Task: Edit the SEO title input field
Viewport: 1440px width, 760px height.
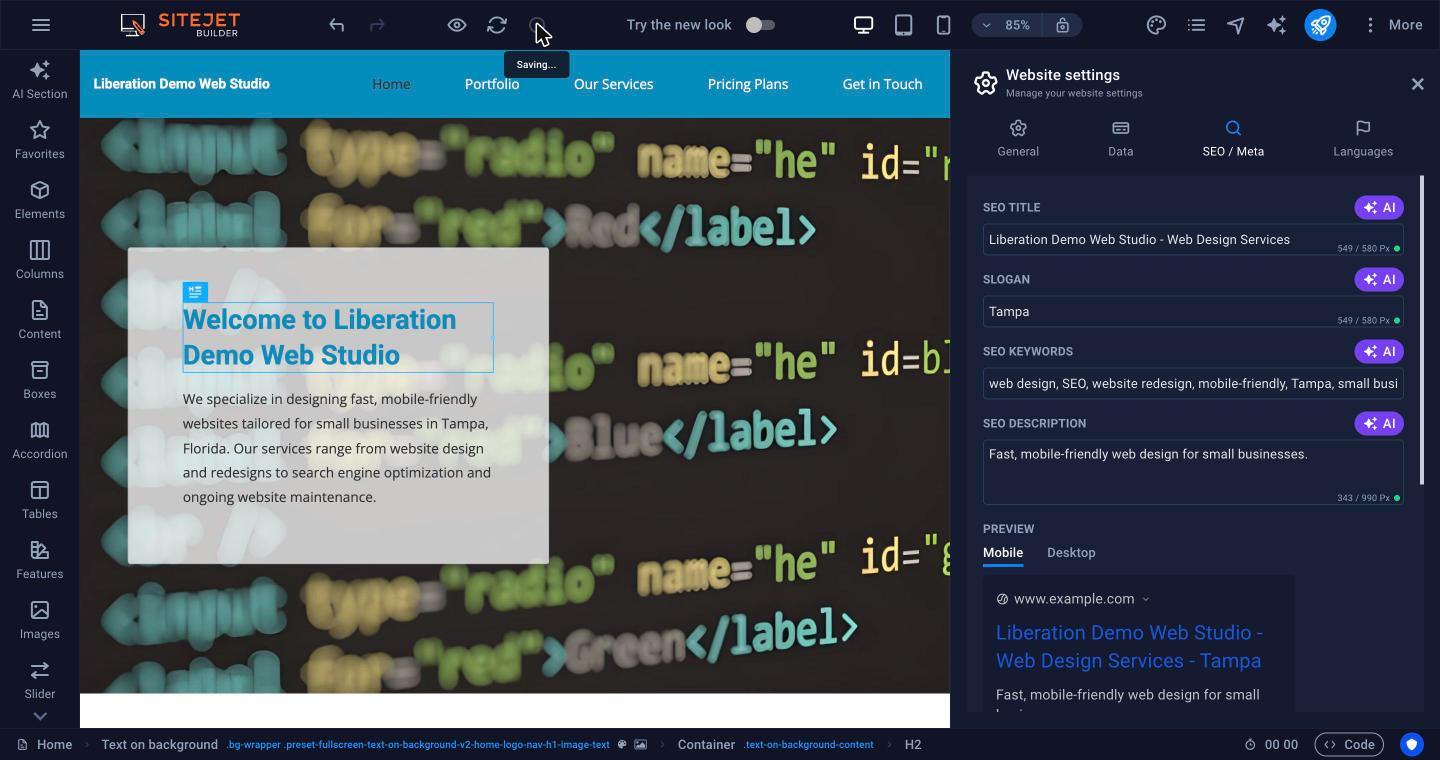Action: [x=1193, y=240]
